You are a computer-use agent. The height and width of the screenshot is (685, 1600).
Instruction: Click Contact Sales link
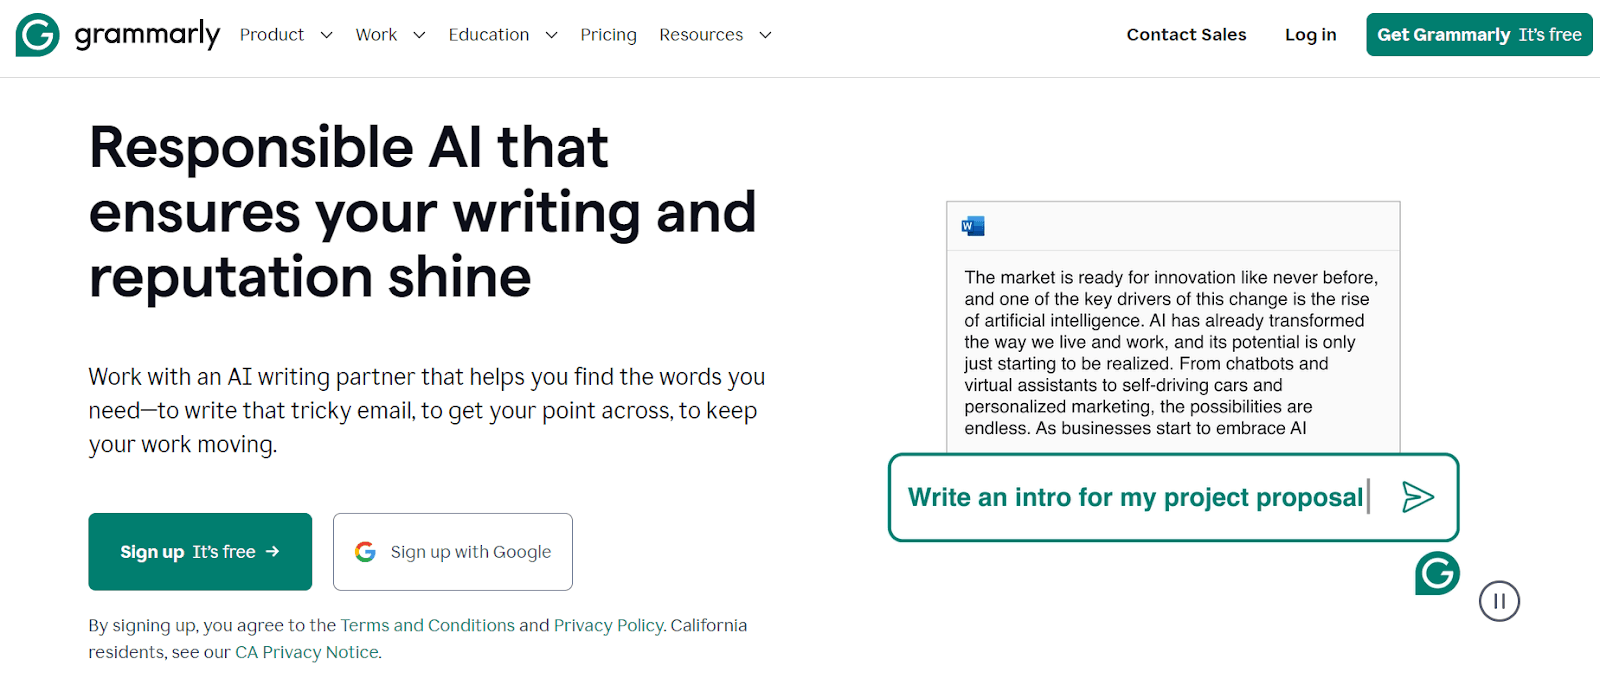(1186, 35)
